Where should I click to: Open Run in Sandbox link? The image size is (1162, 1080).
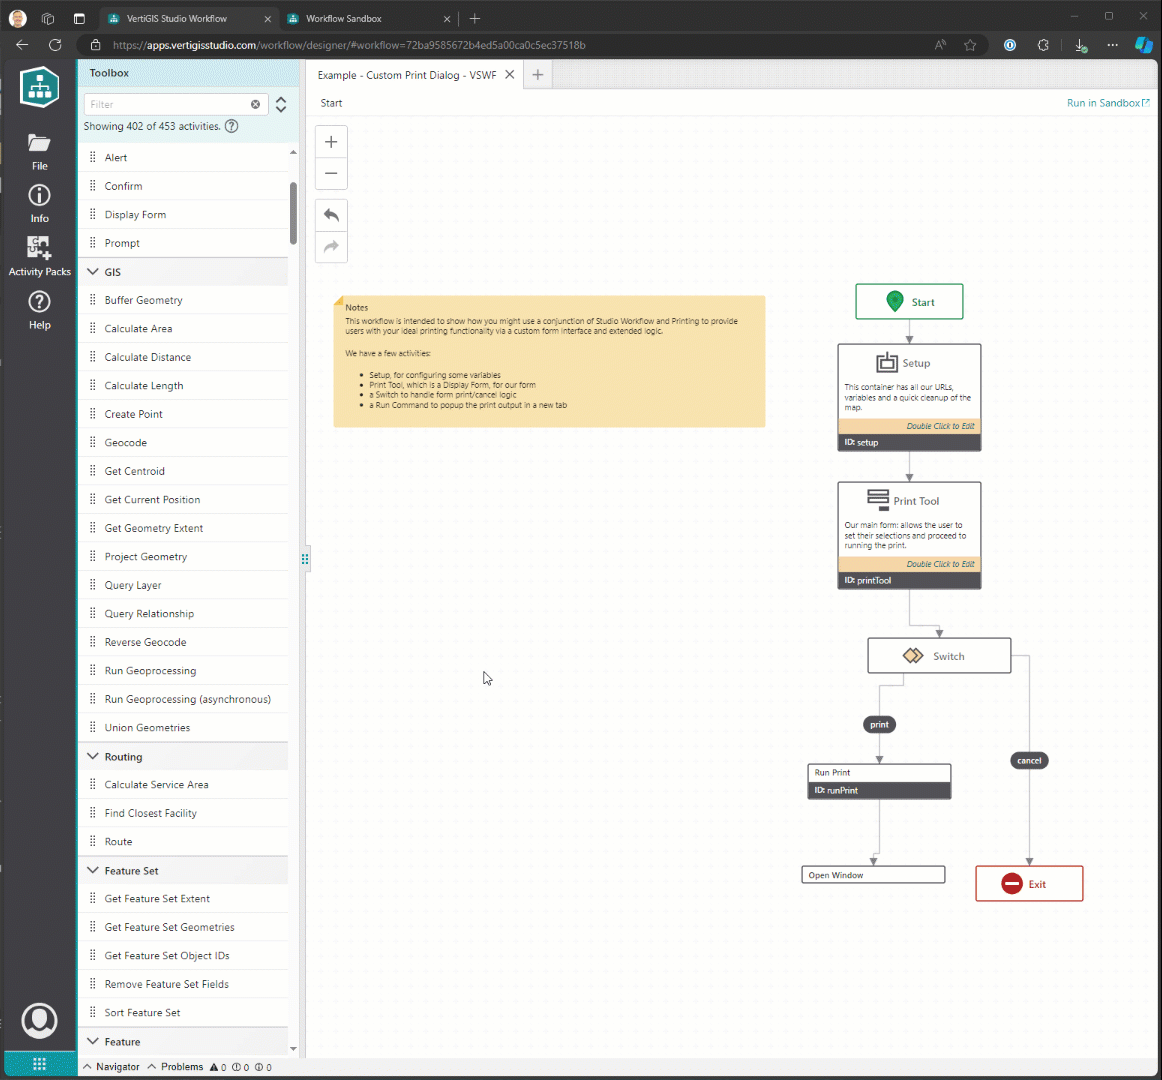pos(1108,103)
